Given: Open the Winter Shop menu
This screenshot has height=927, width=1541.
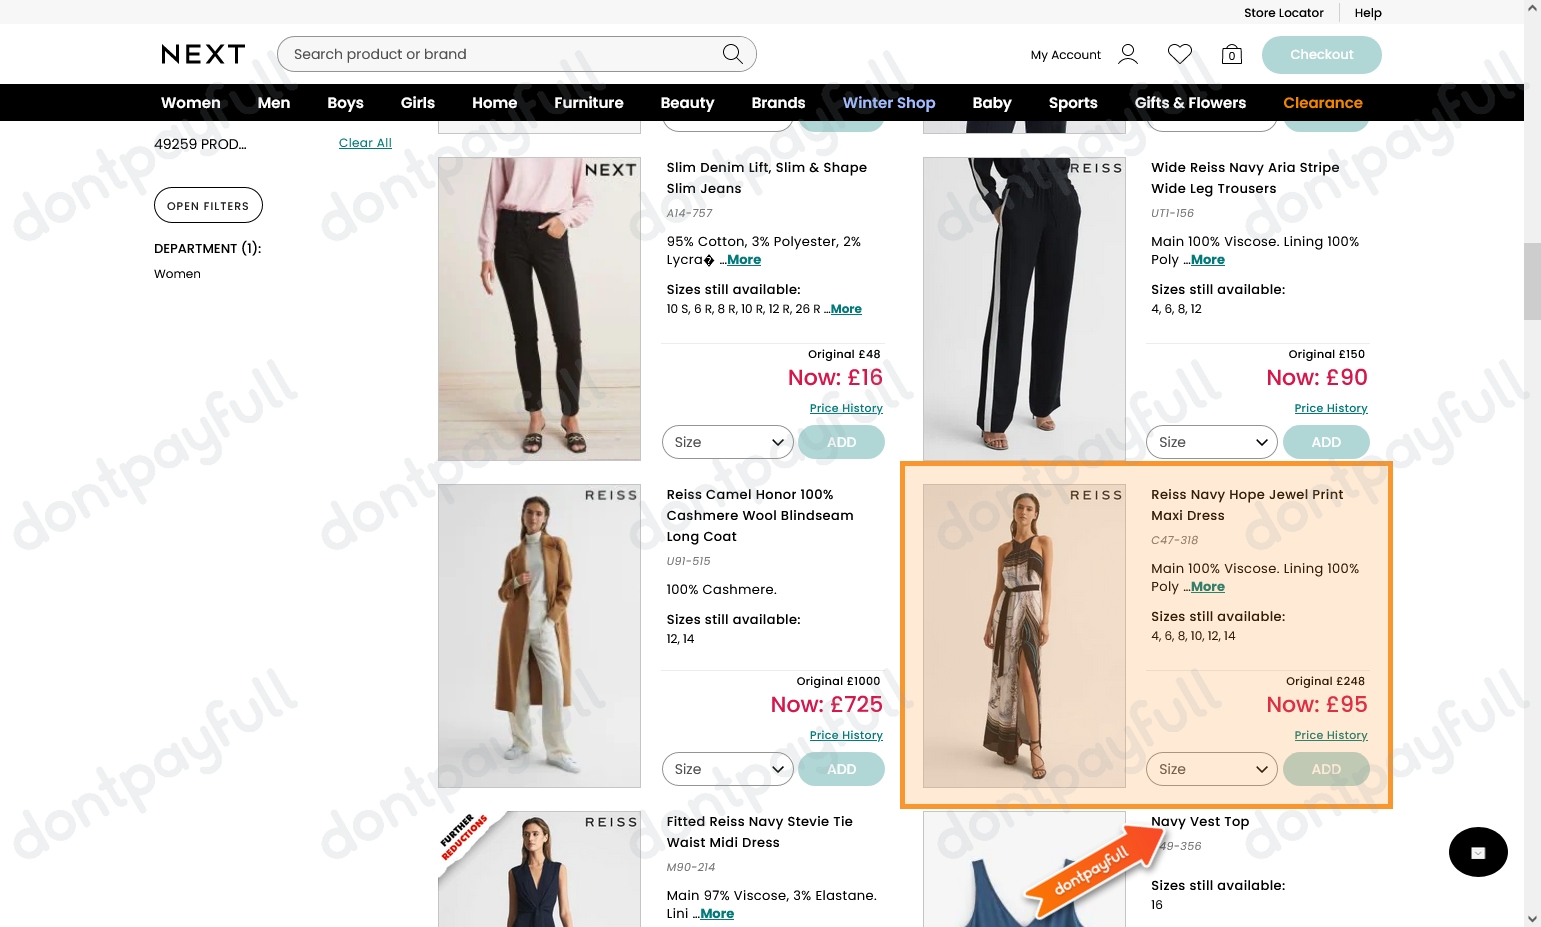Looking at the screenshot, I should 889,103.
